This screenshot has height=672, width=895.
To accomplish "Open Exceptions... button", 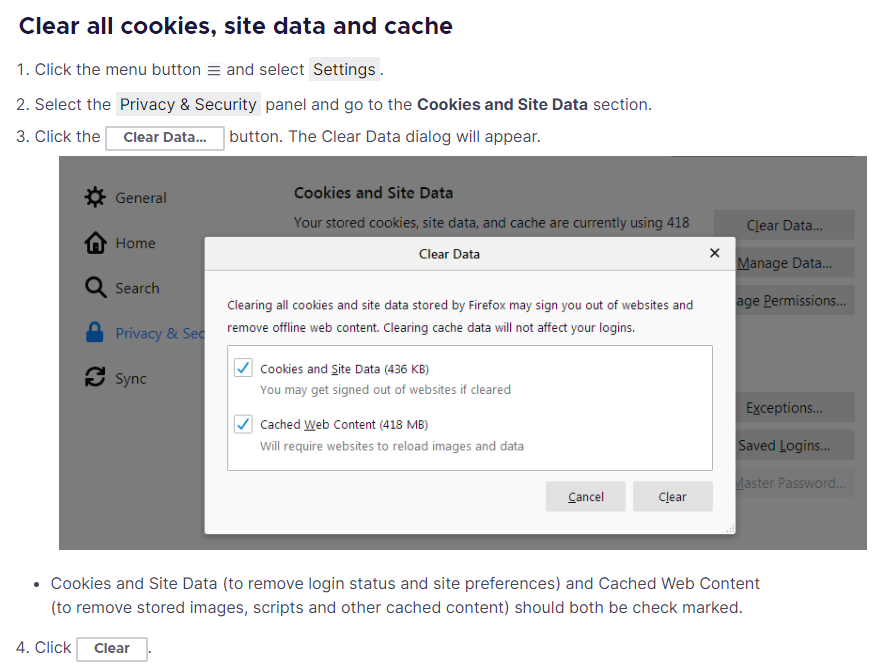I will (x=784, y=408).
